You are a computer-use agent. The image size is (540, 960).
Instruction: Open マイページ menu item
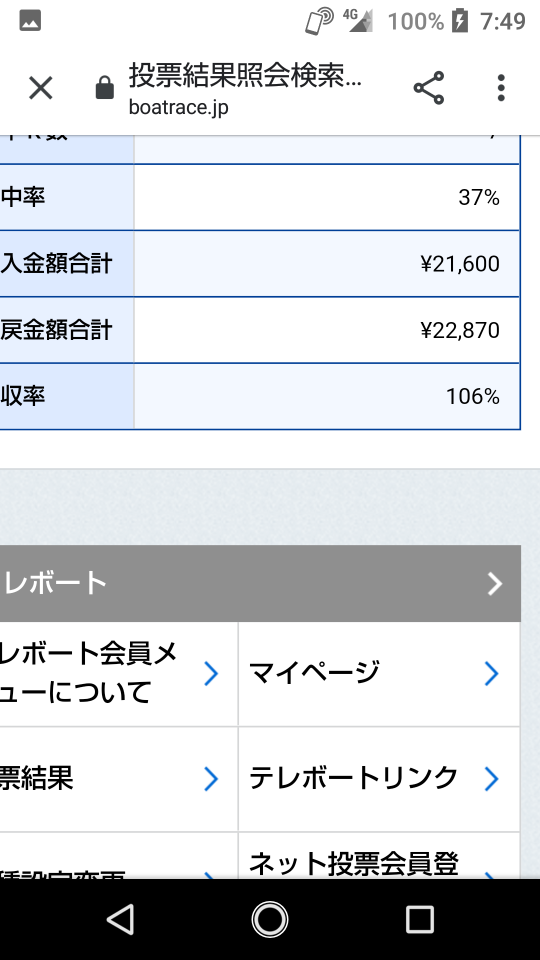point(379,674)
